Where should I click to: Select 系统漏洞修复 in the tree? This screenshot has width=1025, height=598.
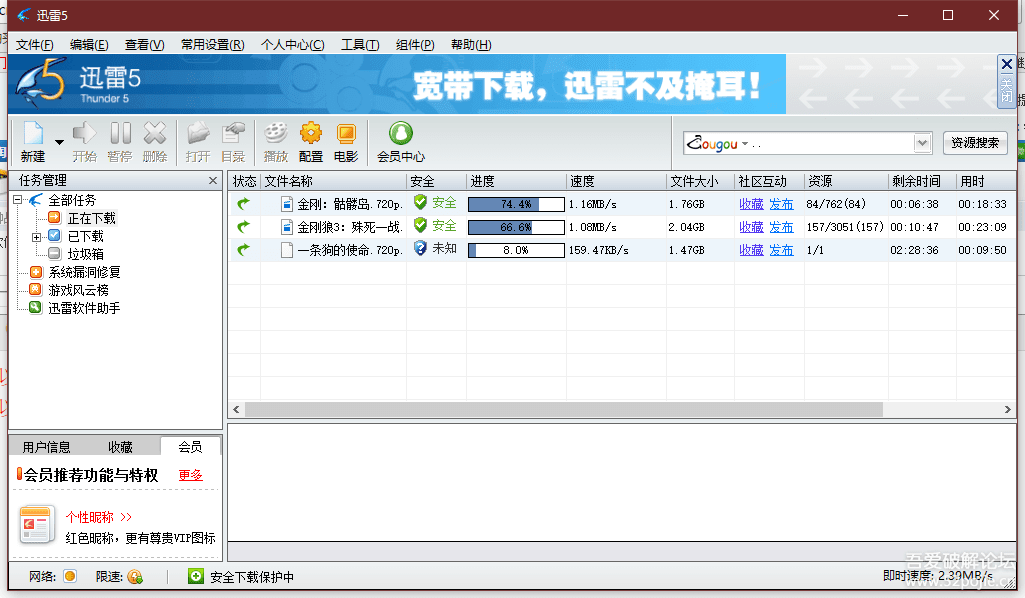84,272
